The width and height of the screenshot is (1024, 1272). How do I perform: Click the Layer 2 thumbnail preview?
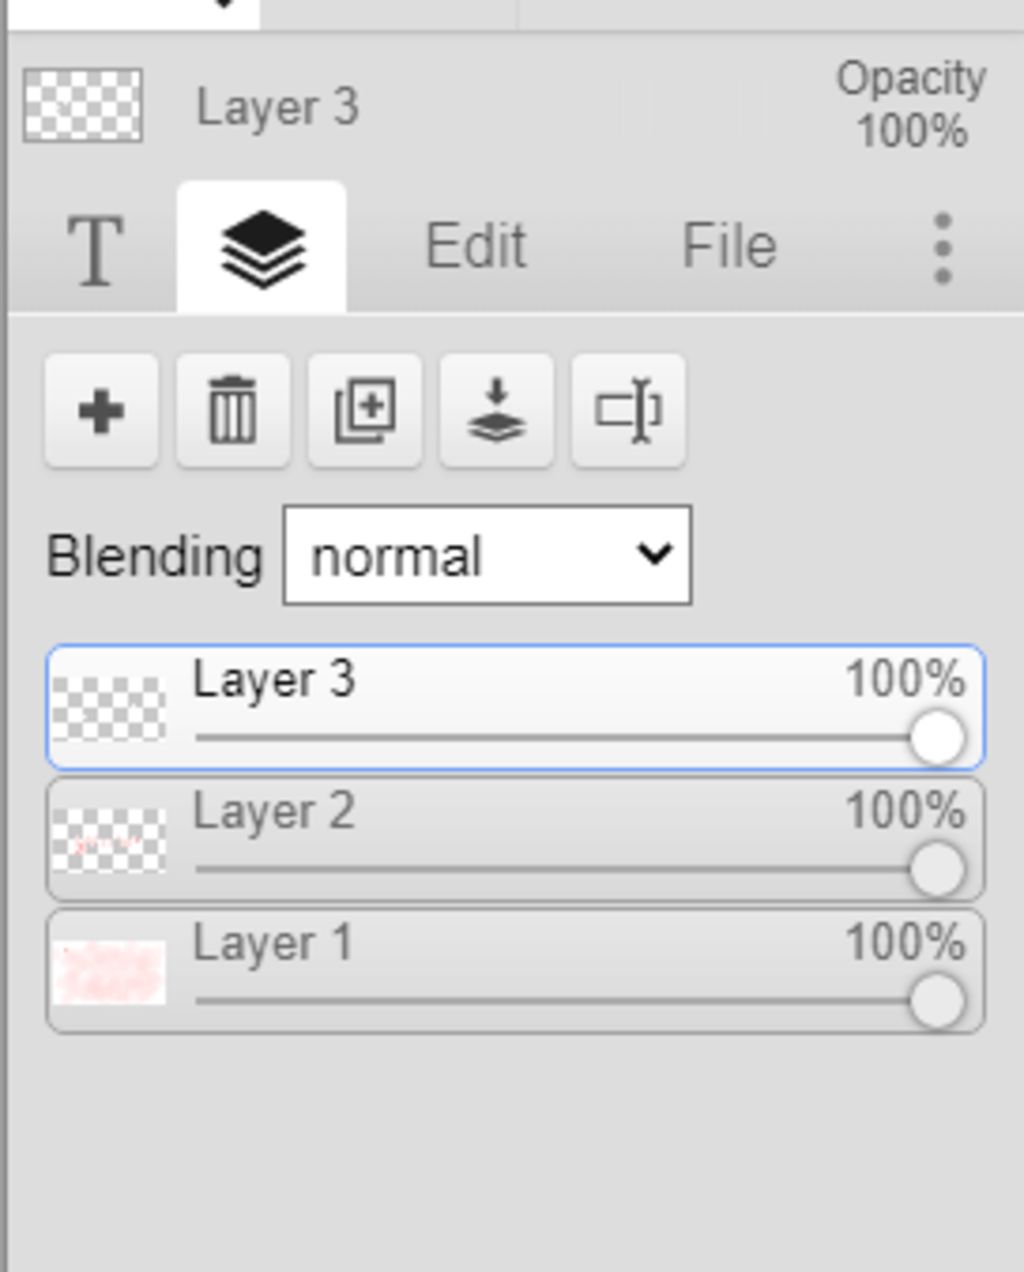(109, 841)
